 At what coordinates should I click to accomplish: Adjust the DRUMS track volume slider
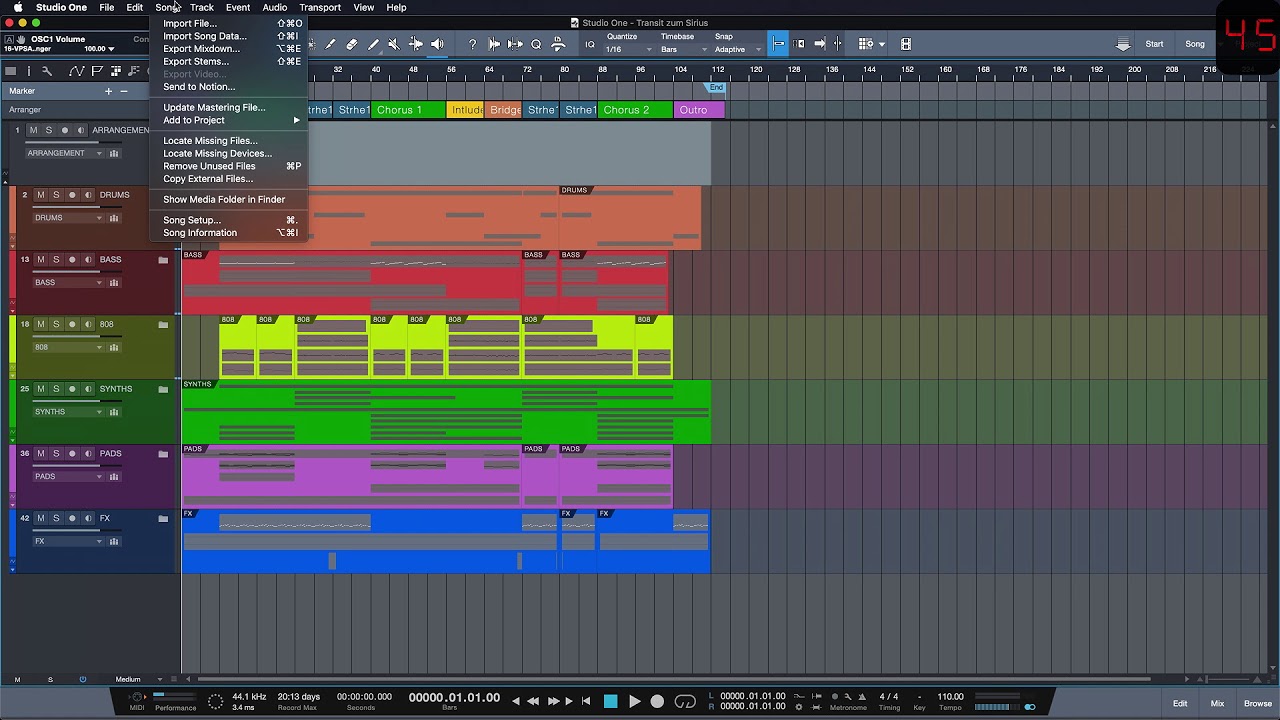[x=76, y=207]
